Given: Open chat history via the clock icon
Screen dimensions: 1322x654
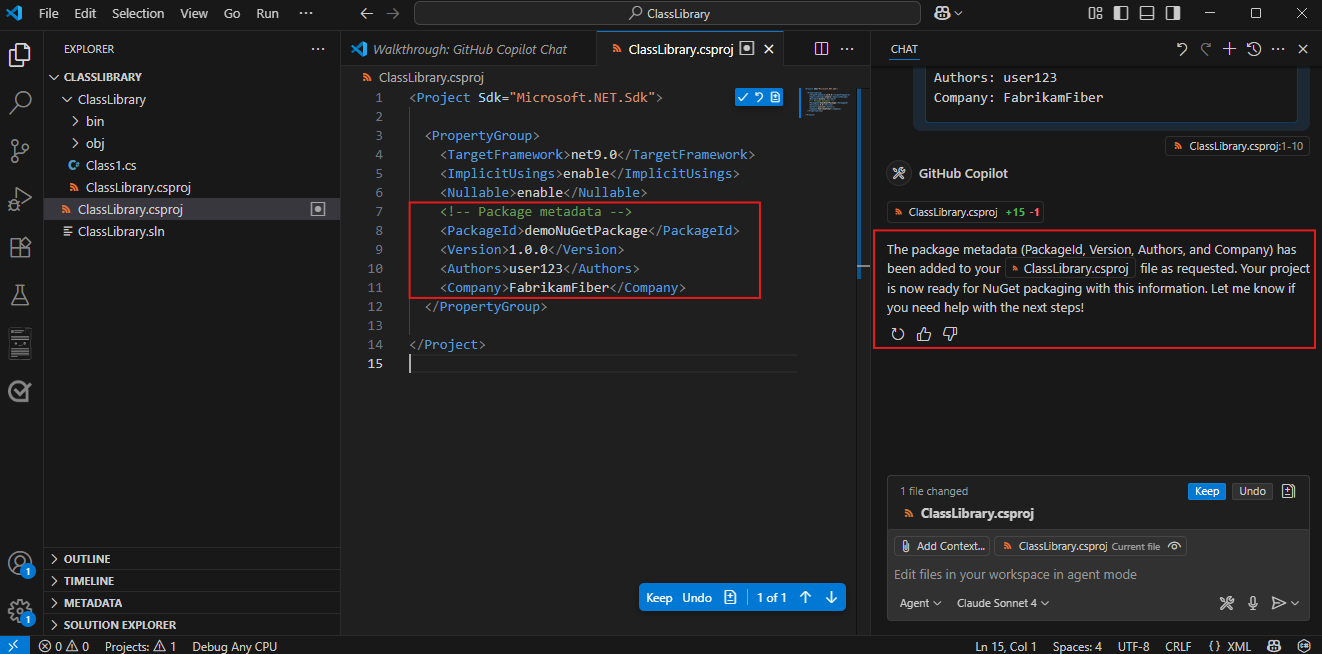Looking at the screenshot, I should click(1253, 48).
